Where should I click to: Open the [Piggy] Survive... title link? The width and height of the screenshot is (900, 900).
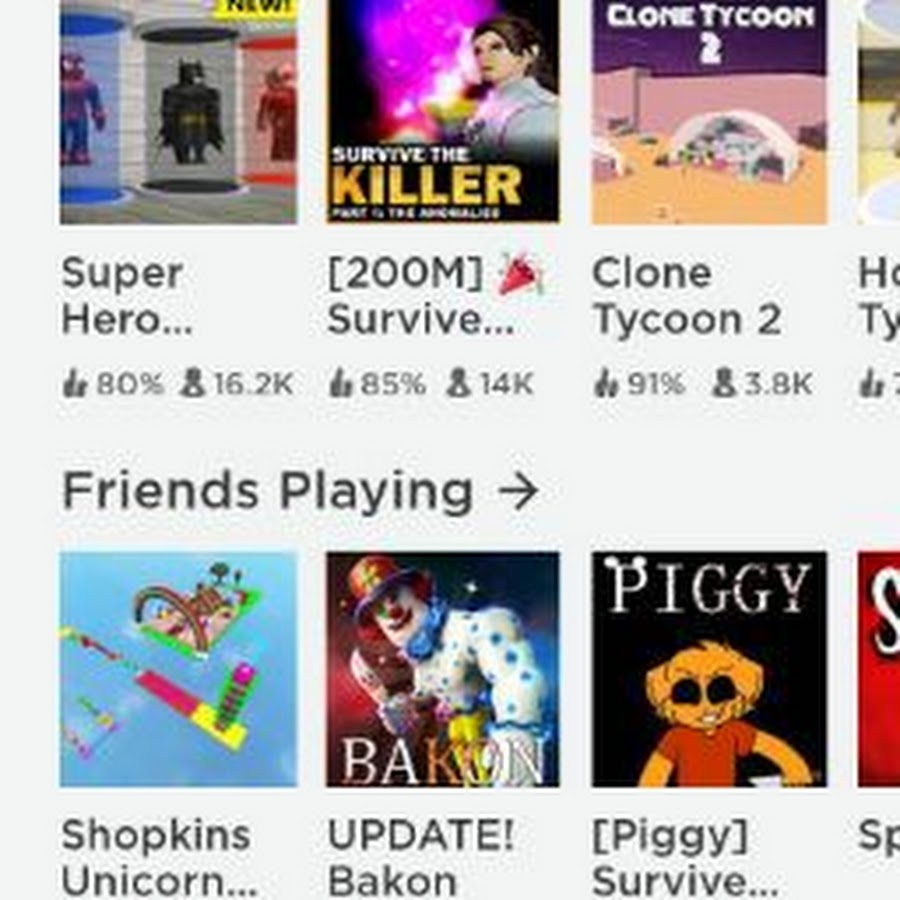685,859
